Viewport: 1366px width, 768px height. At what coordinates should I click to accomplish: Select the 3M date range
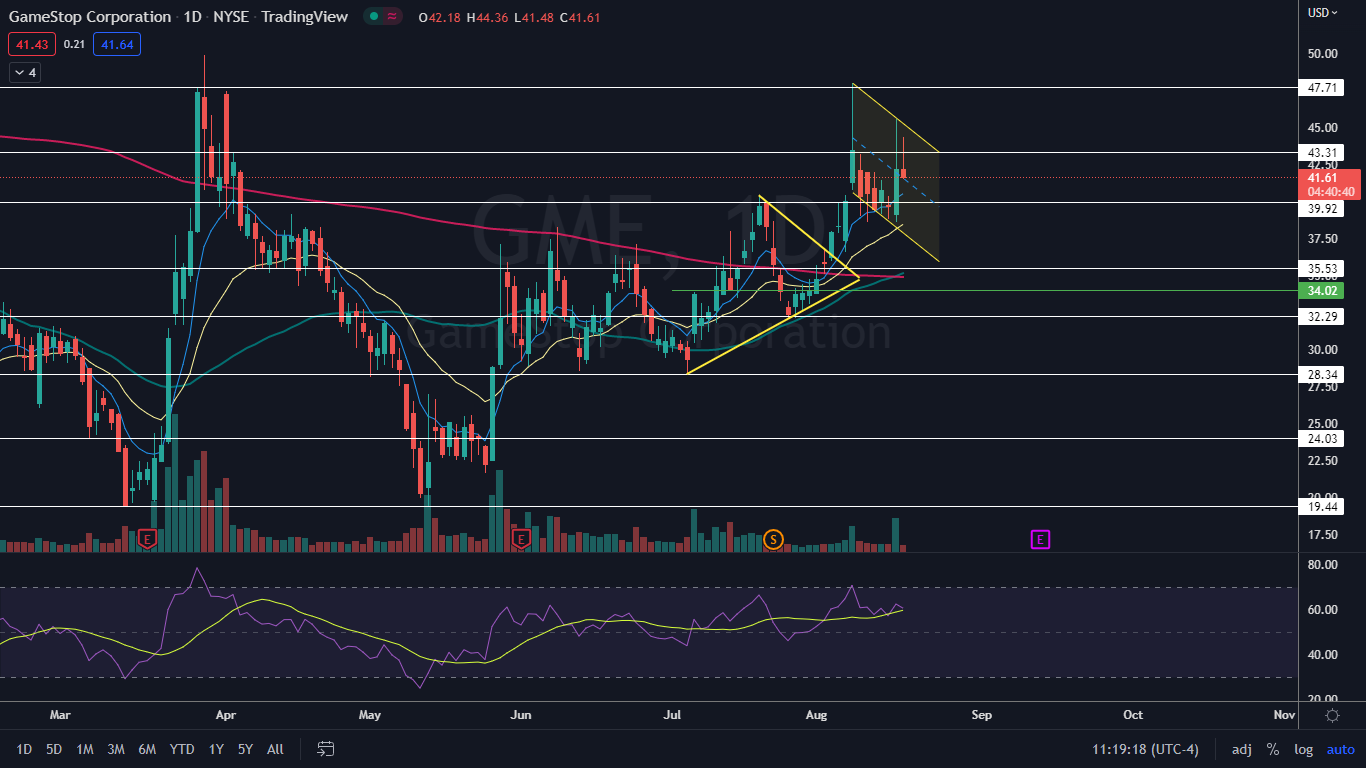tap(116, 749)
